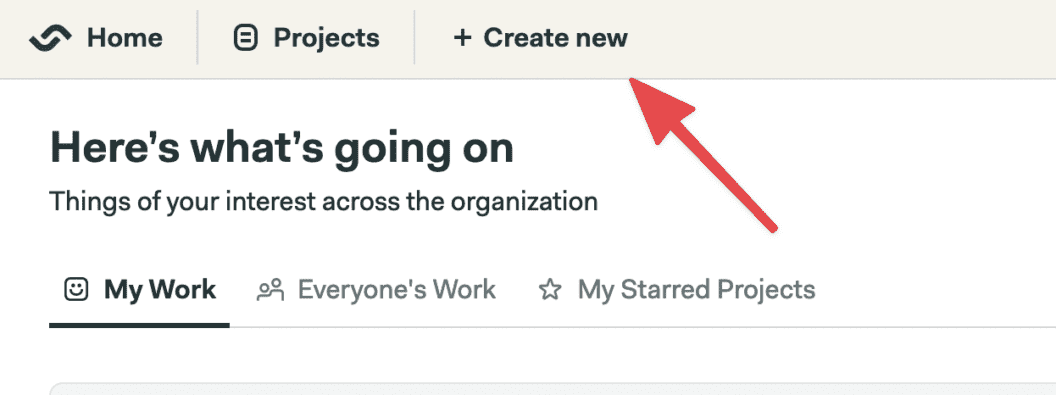Click the dark underline beneath My Work
The image size is (1056, 395).
(139, 326)
